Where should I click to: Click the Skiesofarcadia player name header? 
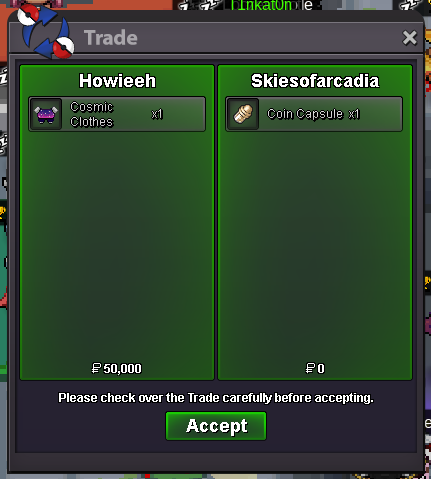pyautogui.click(x=315, y=81)
